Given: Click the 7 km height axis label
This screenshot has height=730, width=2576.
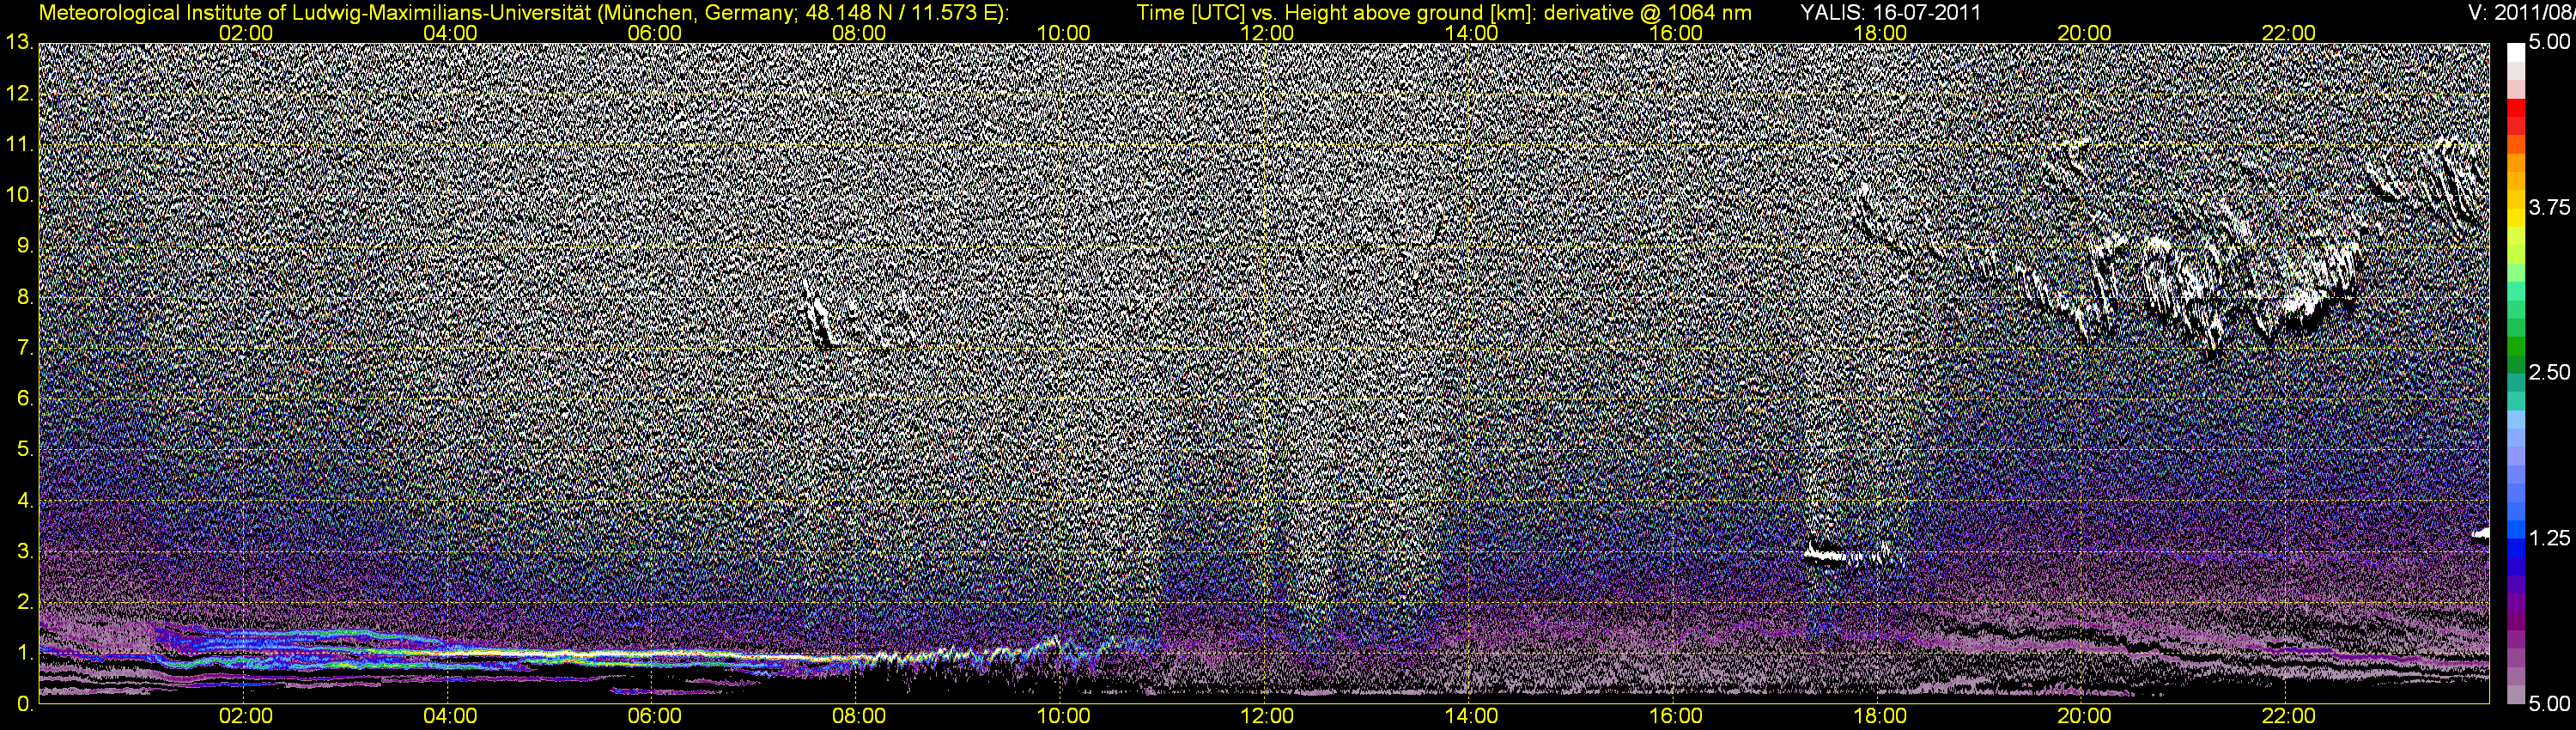Looking at the screenshot, I should pos(23,348).
